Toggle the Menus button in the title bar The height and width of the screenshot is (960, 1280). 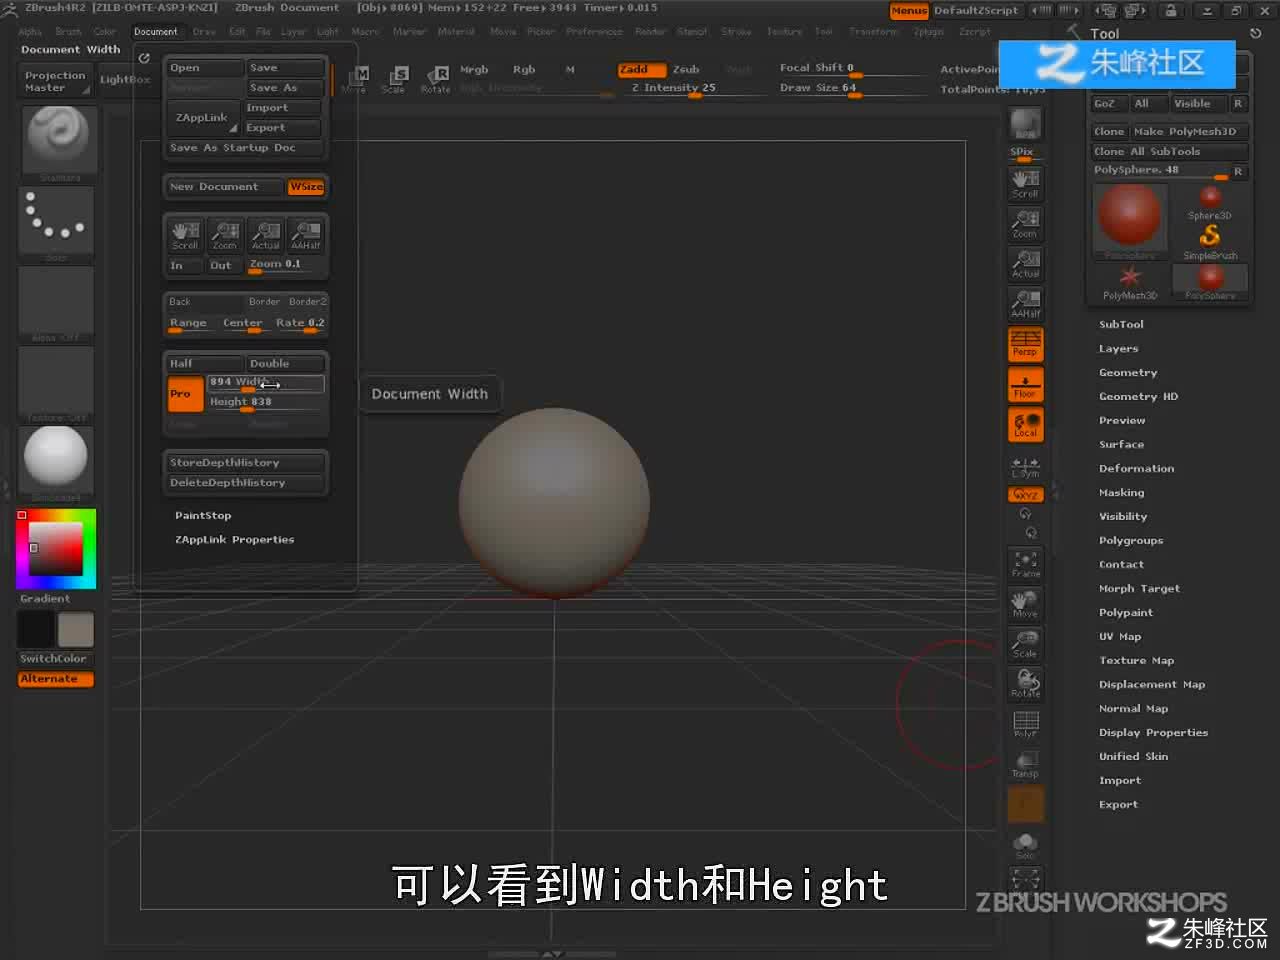tap(909, 10)
